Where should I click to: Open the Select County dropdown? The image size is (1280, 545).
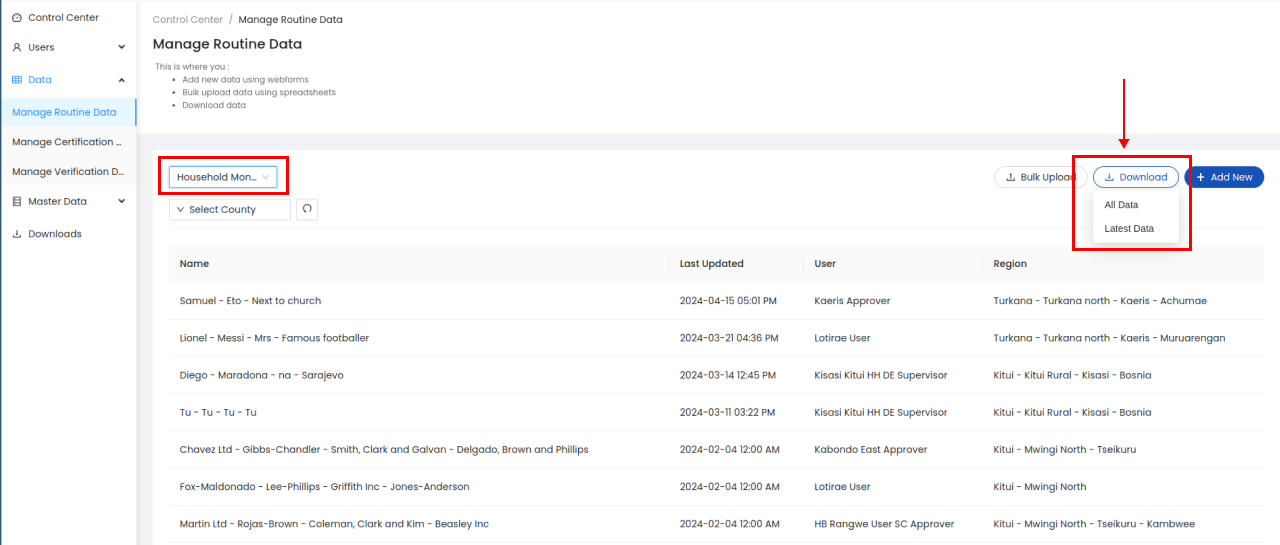pos(230,209)
